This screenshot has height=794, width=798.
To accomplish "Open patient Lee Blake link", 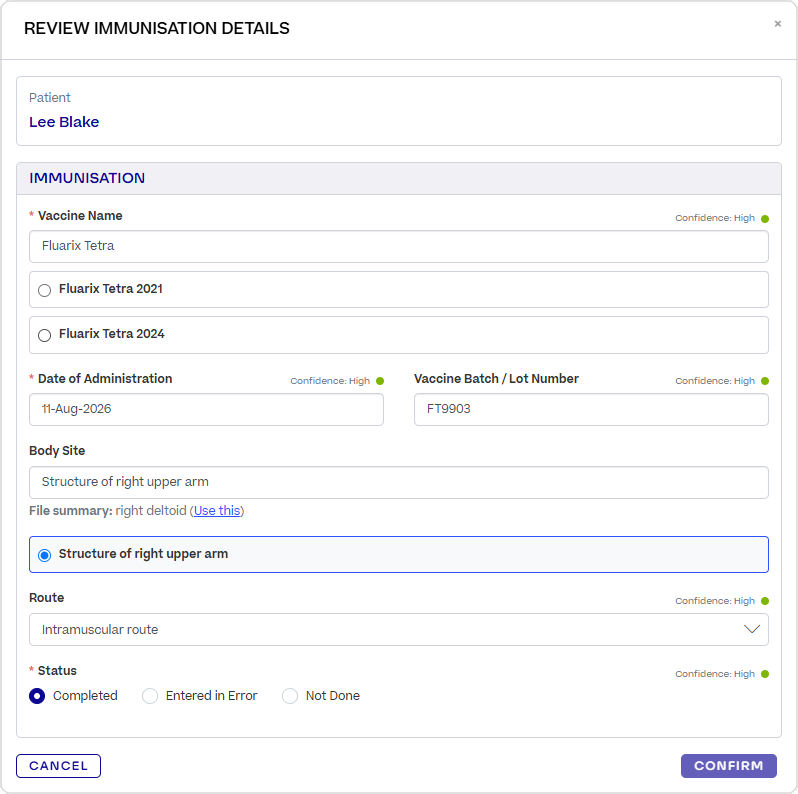I will pos(64,122).
